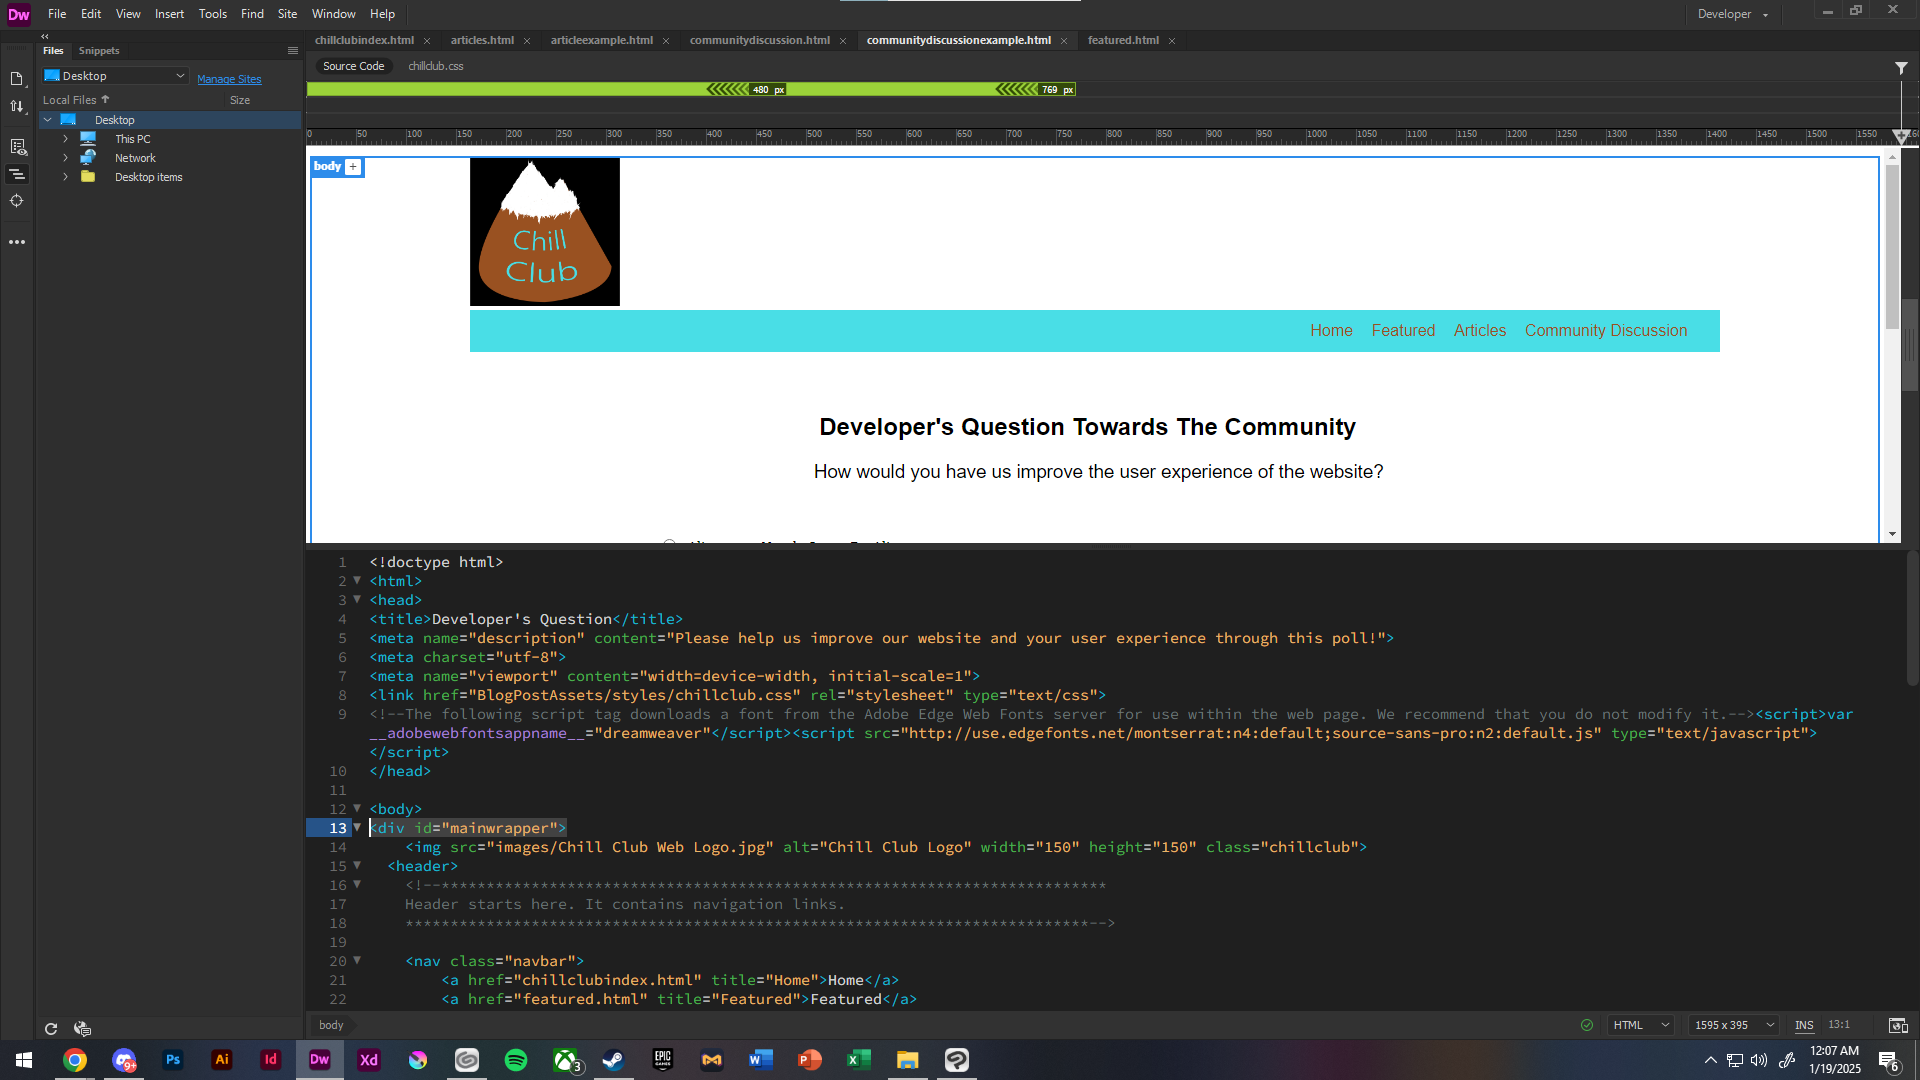The width and height of the screenshot is (1920, 1080).
Task: Toggle INS insert mode in status bar
Action: (x=1804, y=1025)
